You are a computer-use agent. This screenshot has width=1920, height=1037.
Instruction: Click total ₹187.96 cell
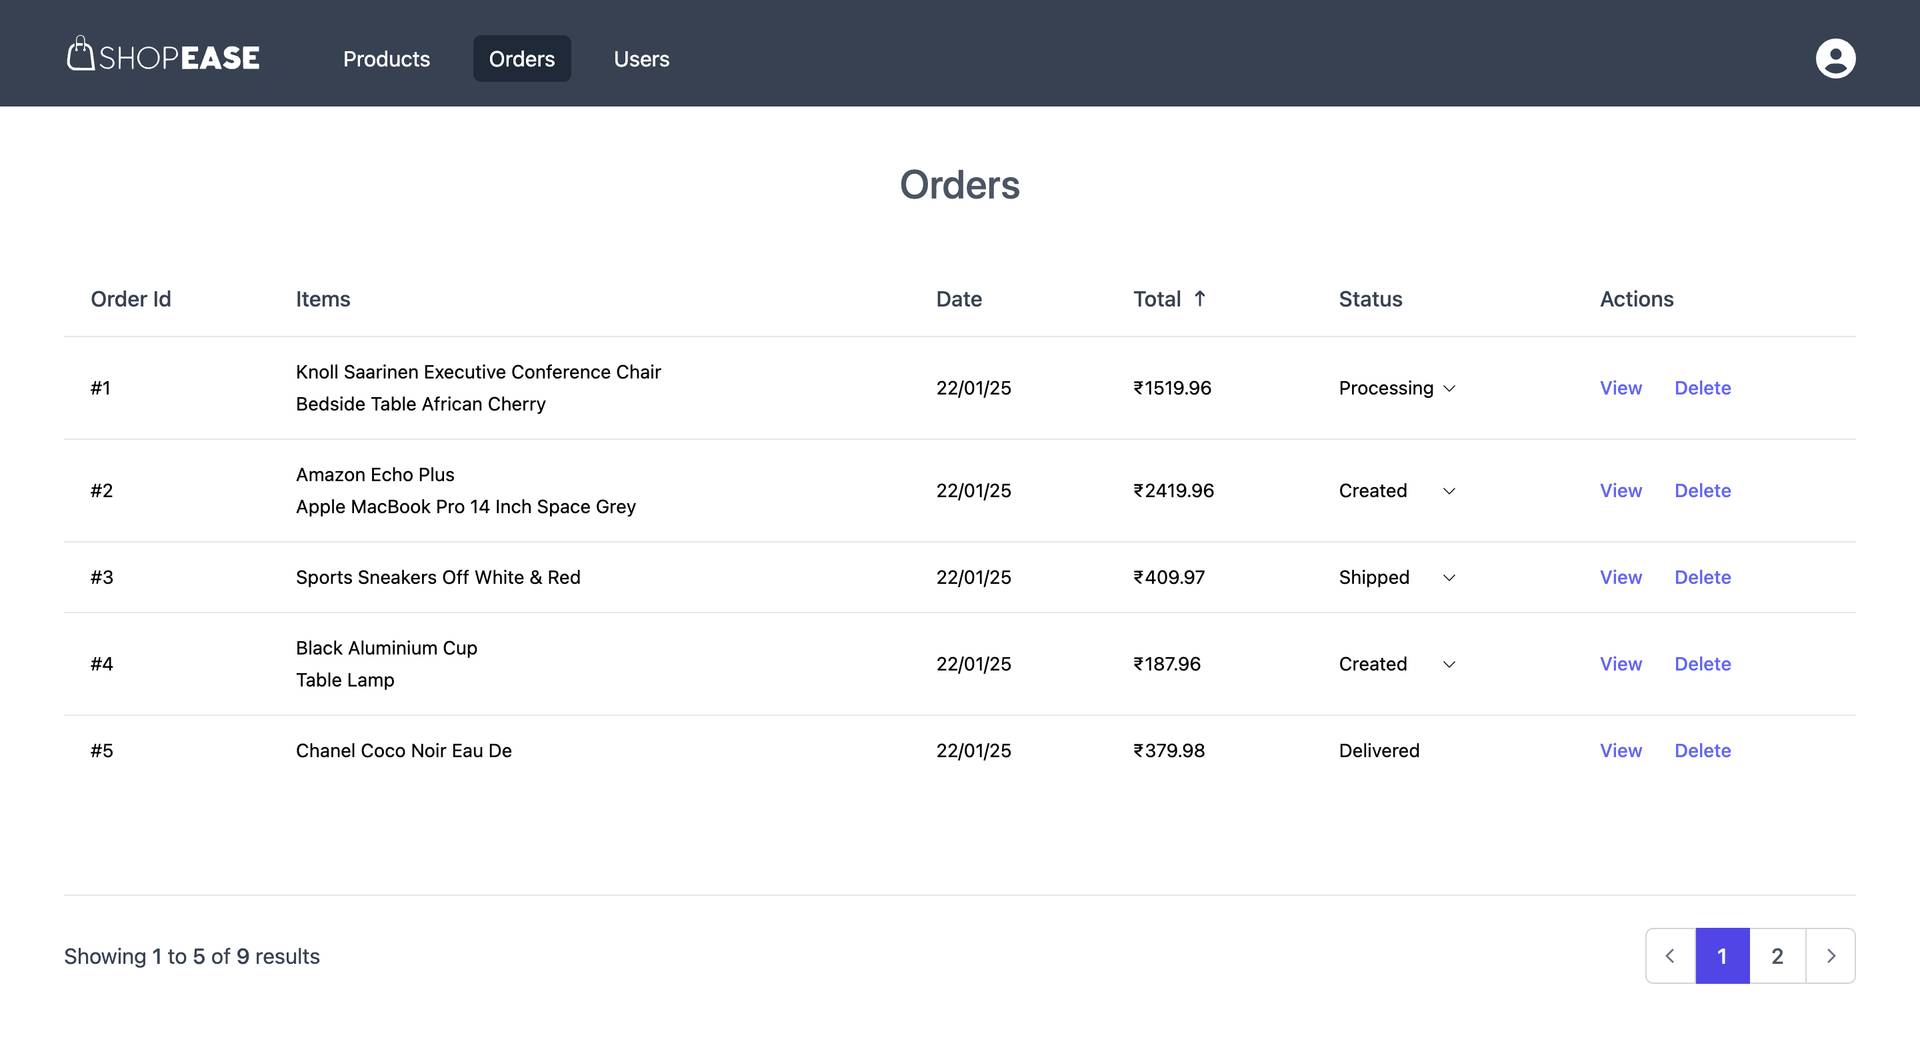coord(1167,664)
